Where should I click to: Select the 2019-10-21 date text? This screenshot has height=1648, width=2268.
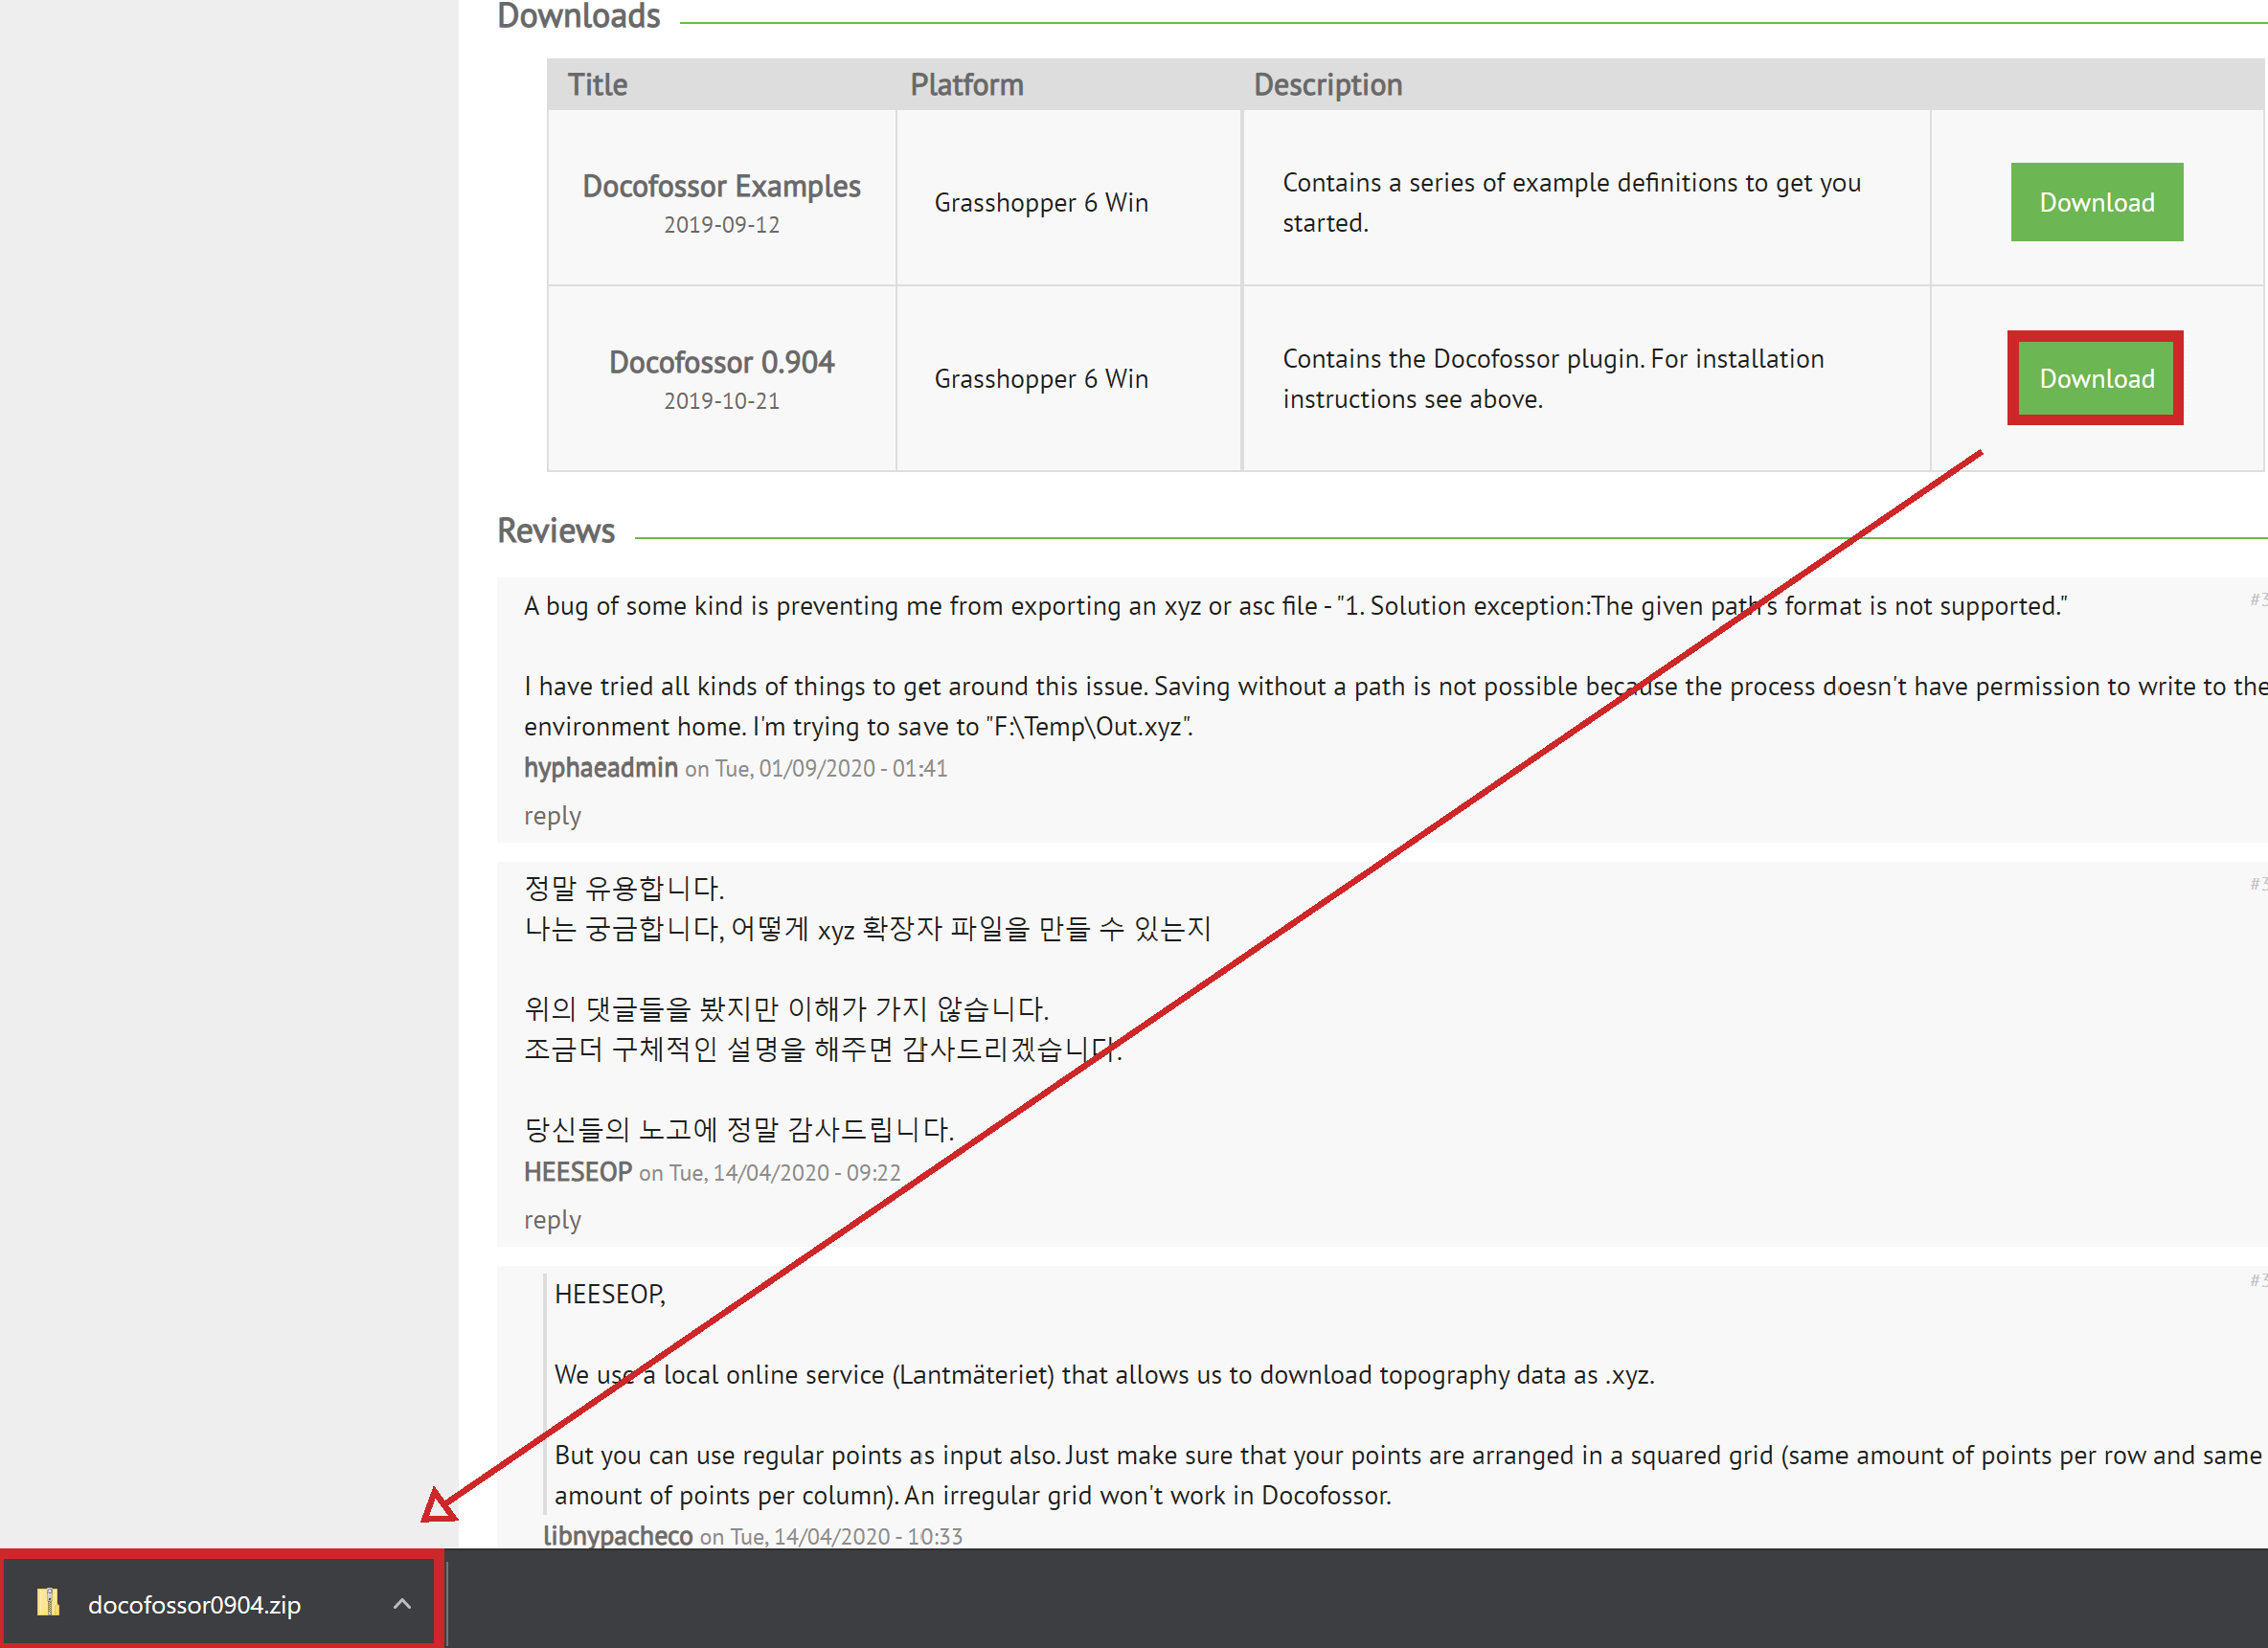(721, 401)
